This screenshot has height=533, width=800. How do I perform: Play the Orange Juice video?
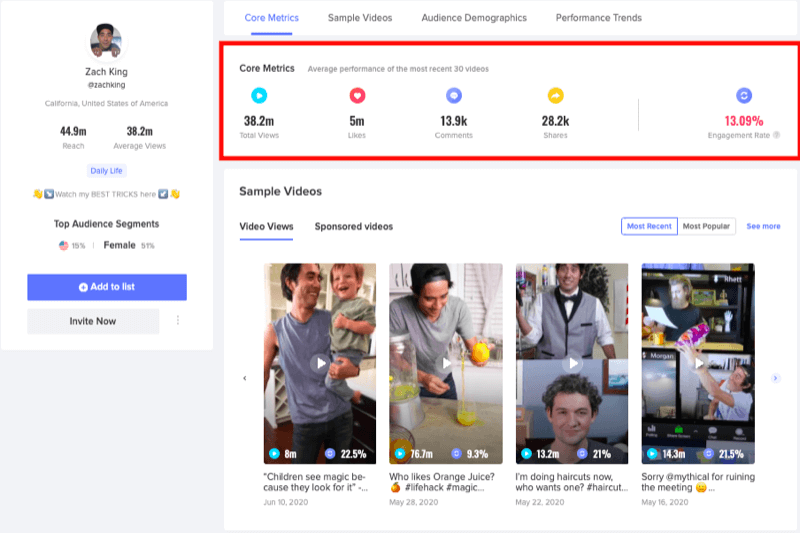pyautogui.click(x=446, y=363)
